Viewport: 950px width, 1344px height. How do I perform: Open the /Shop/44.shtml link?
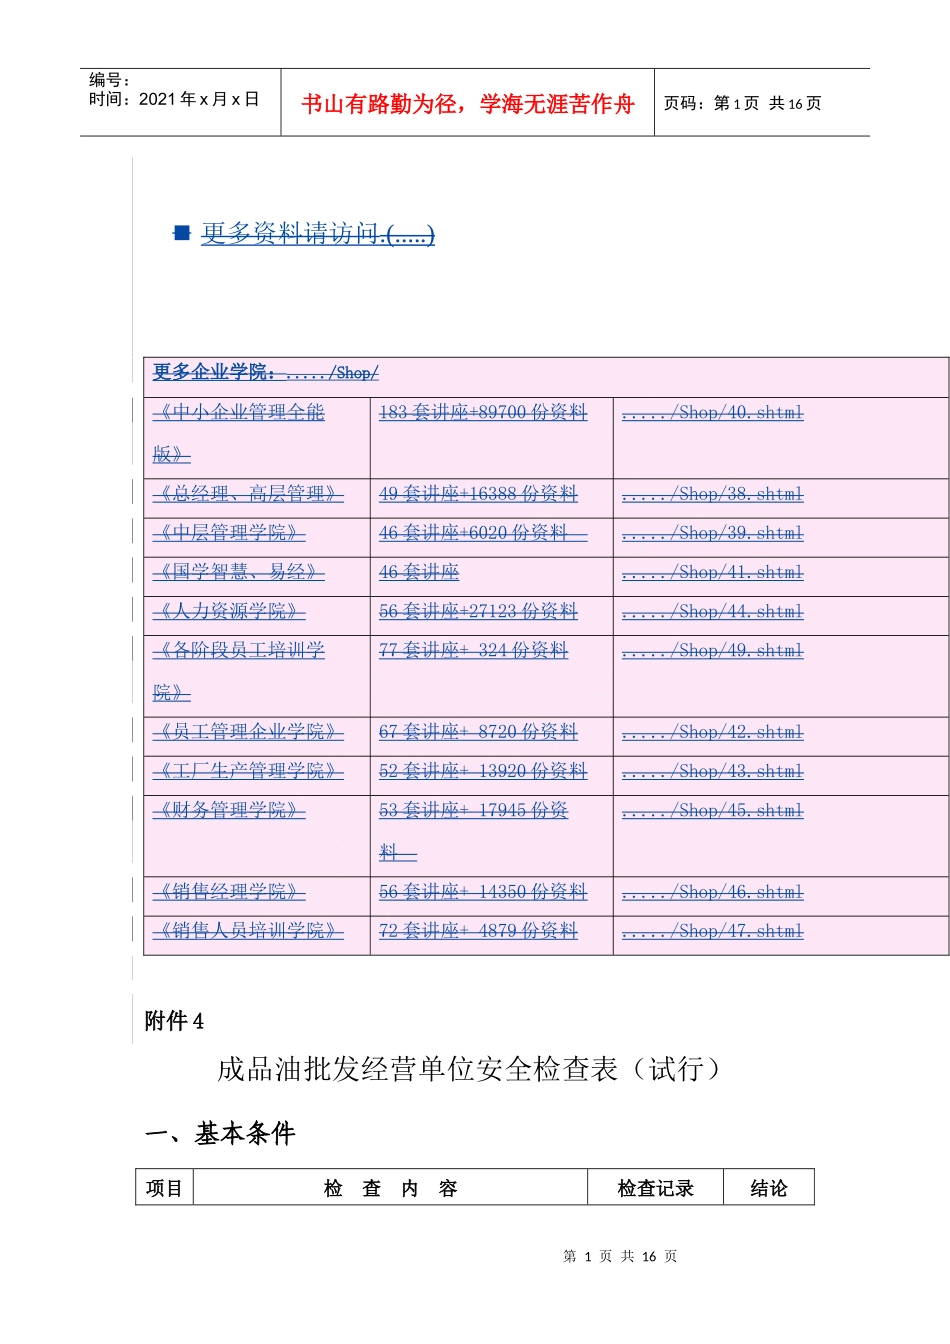tap(712, 611)
